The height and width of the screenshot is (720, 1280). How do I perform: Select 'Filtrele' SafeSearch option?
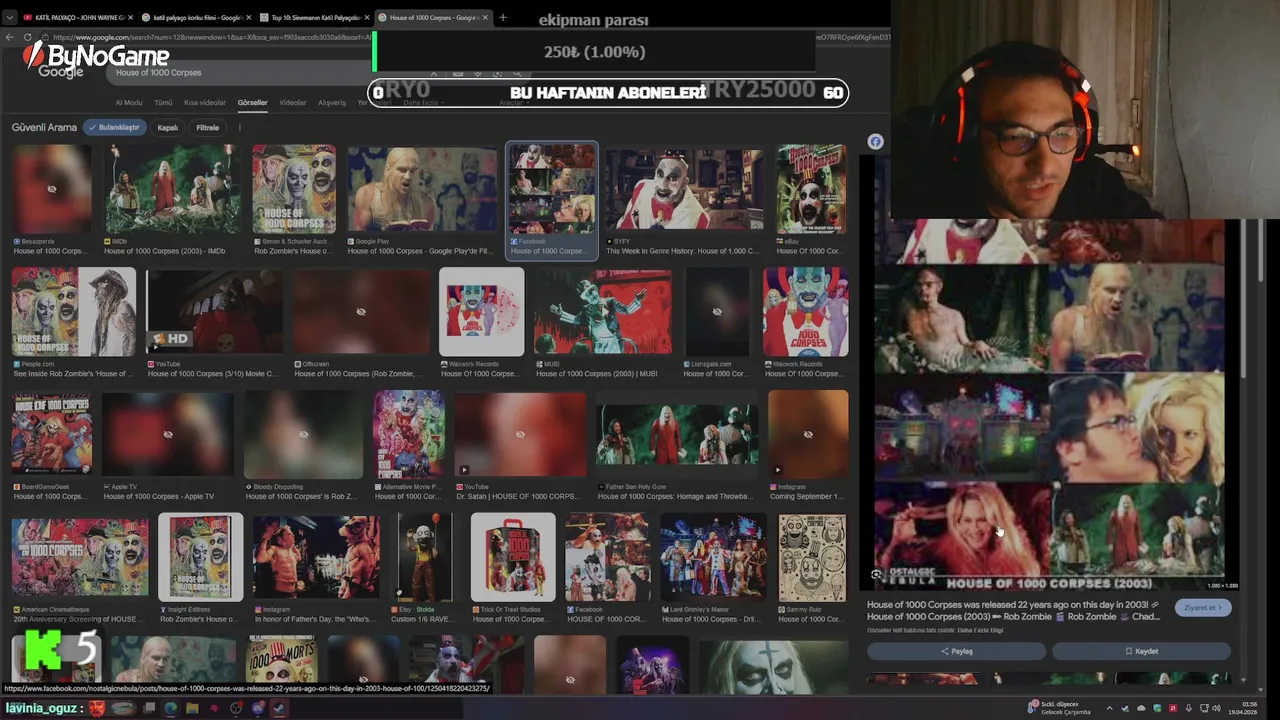[207, 127]
